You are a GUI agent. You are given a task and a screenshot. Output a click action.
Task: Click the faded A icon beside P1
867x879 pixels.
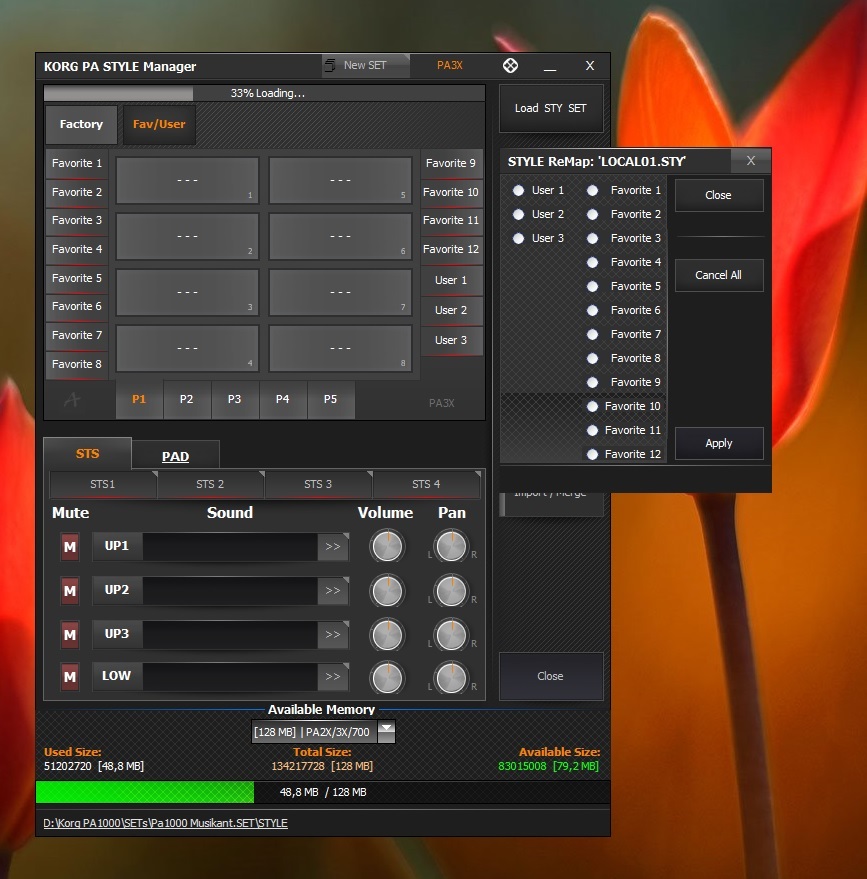72,400
